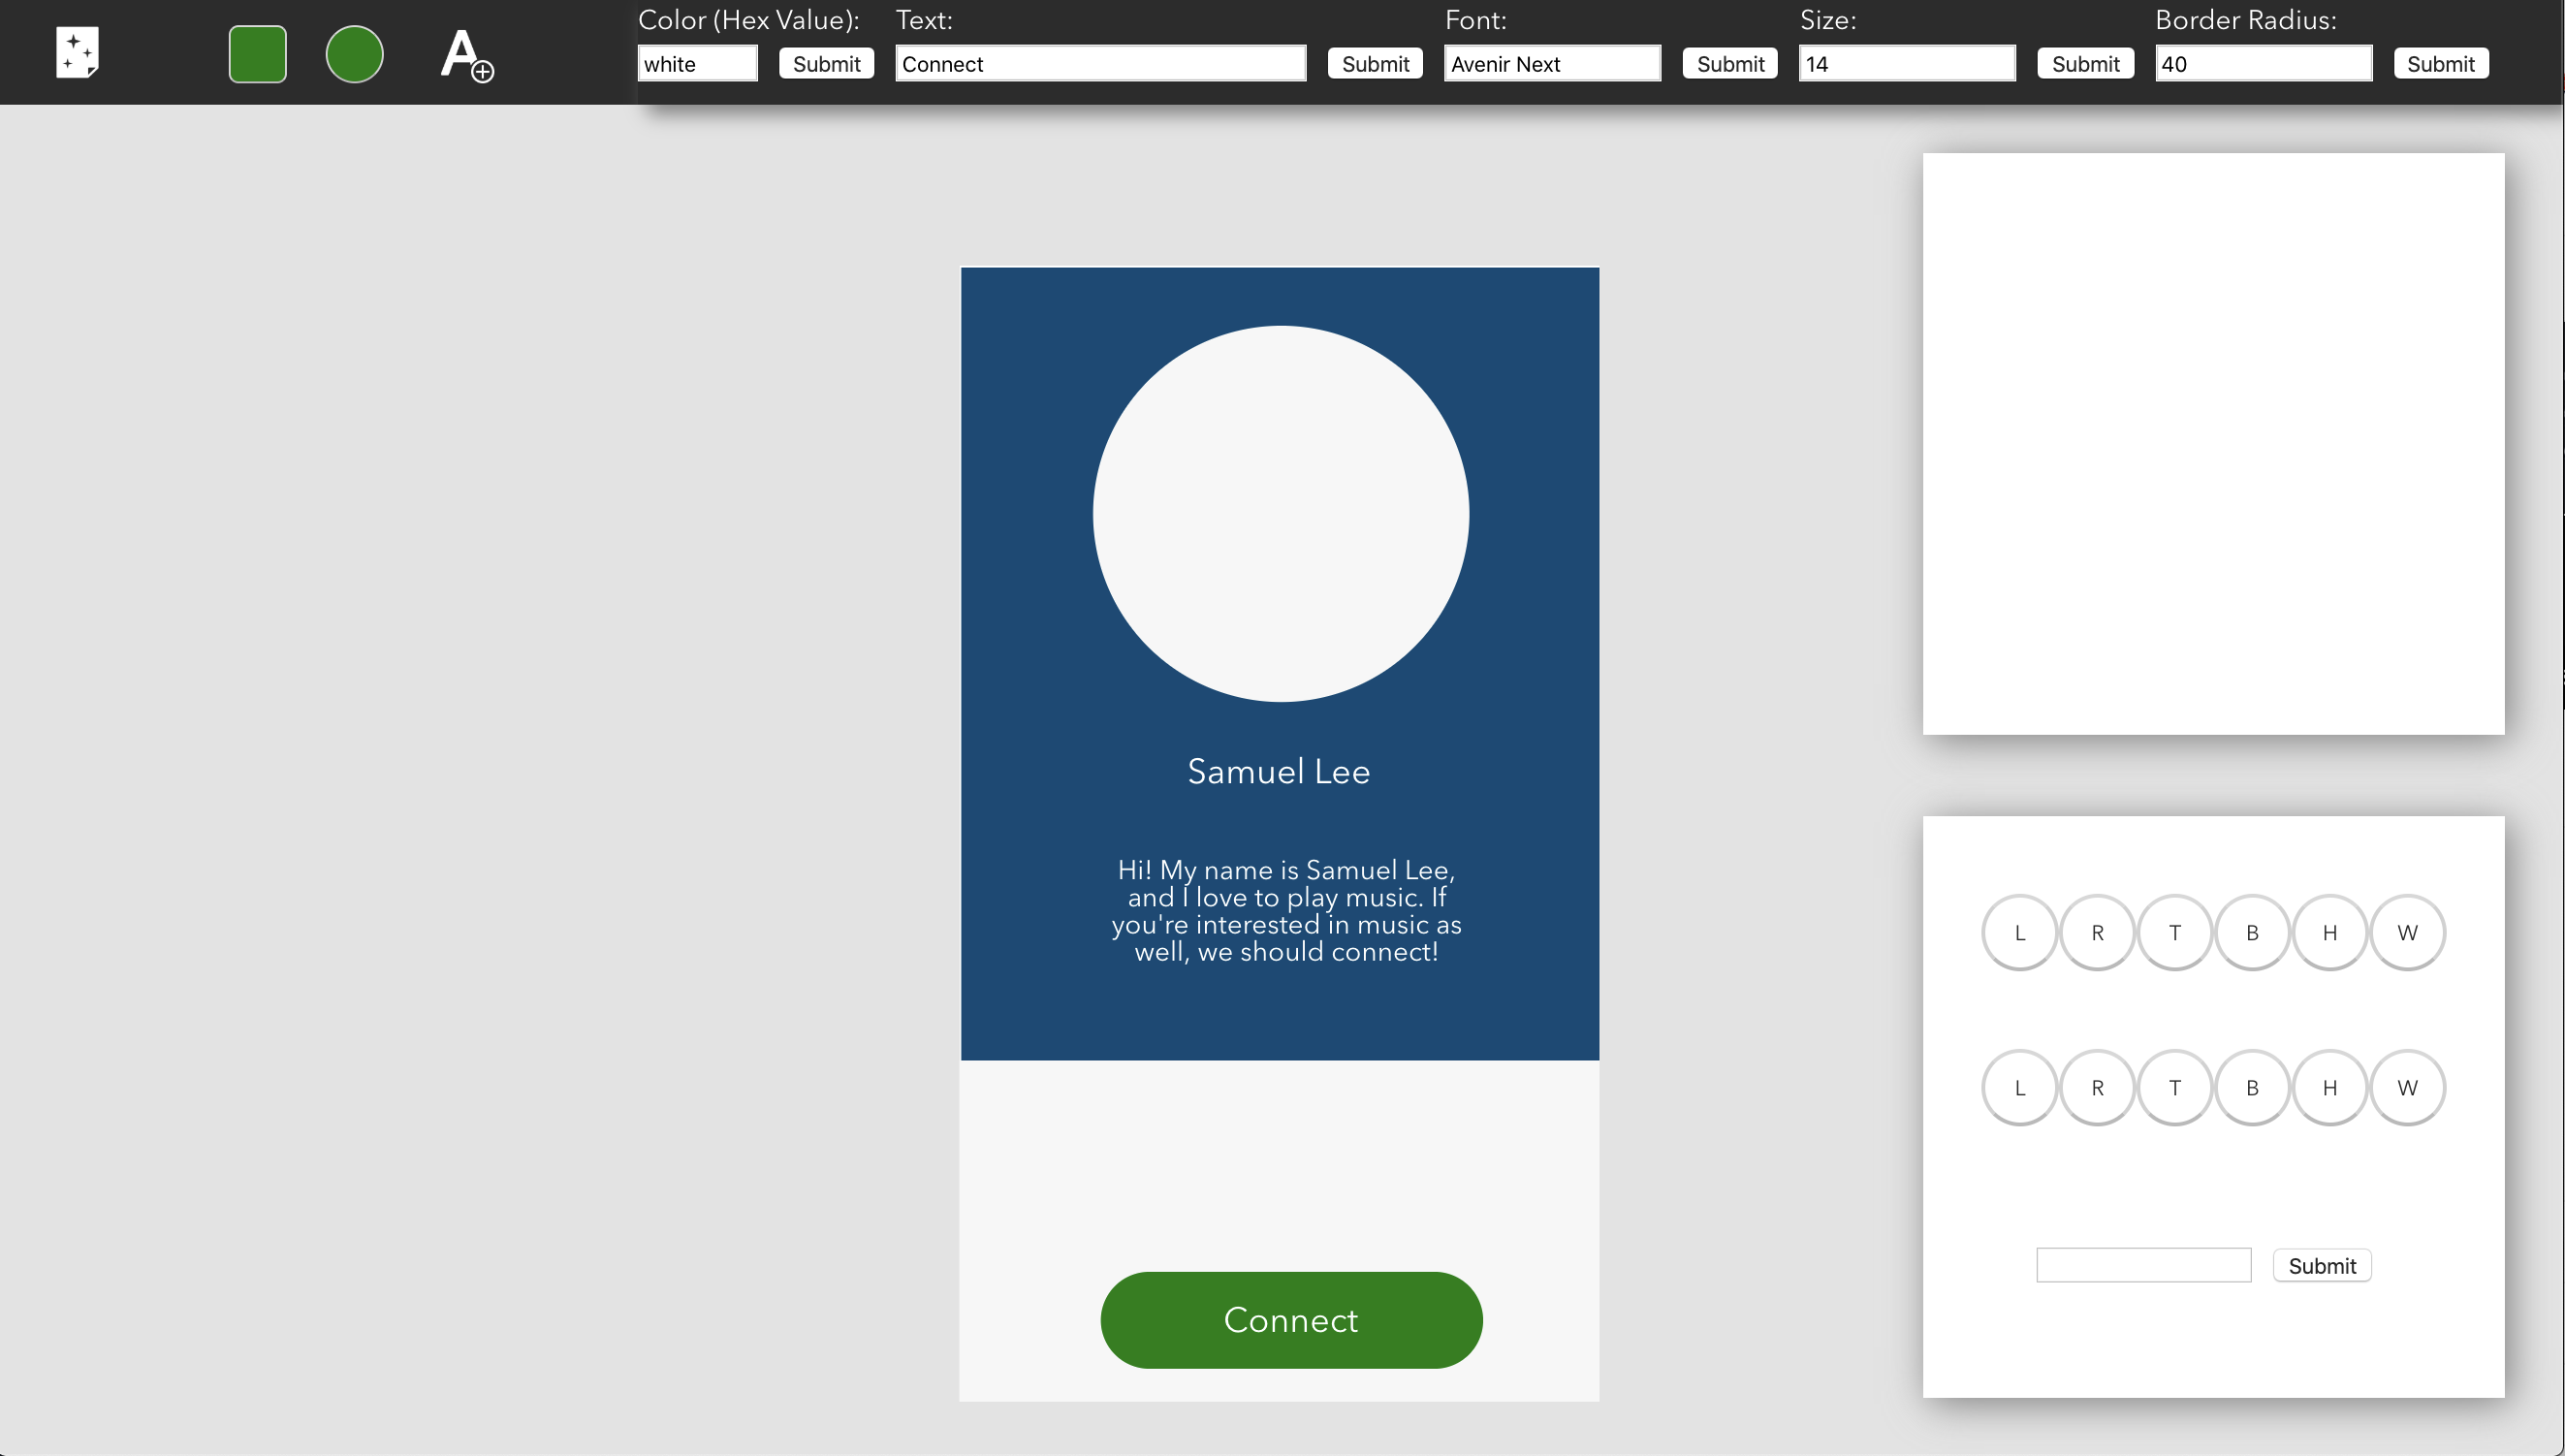This screenshot has height=1456, width=2565.
Task: Click the second row W circle button
Action: tap(2406, 1087)
